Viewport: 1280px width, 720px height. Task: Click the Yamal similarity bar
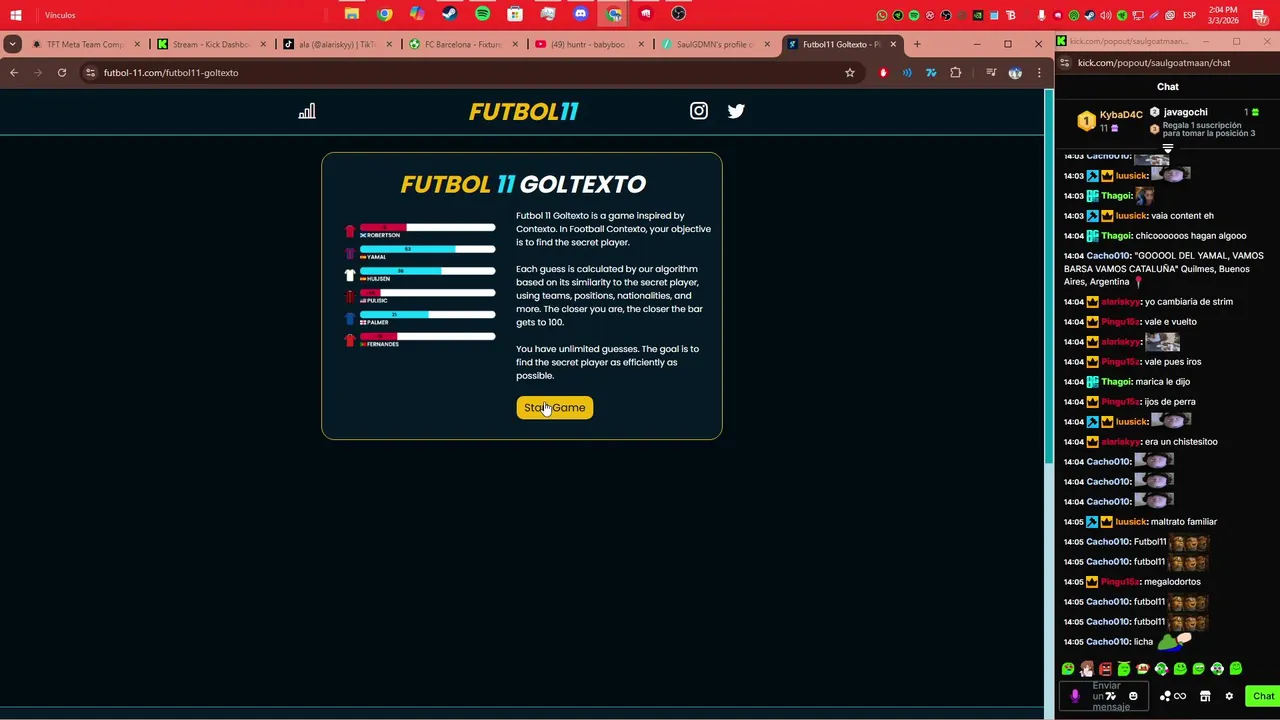point(427,249)
